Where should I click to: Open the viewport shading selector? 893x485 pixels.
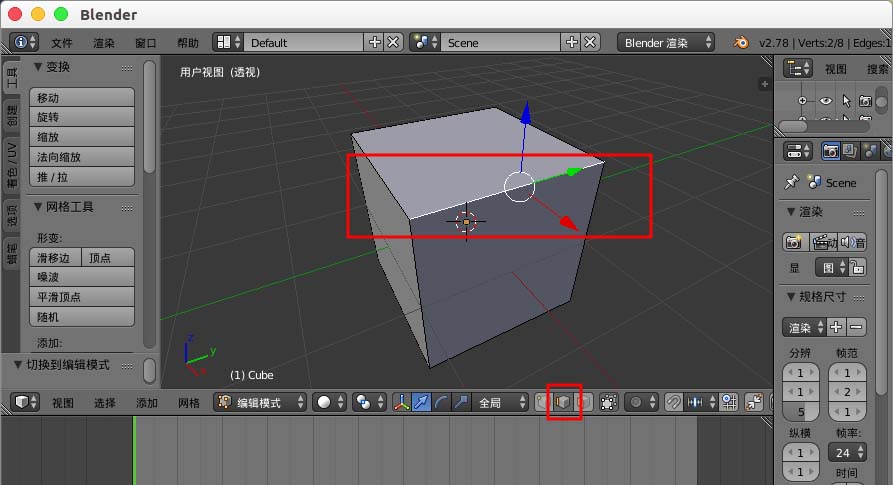[x=329, y=402]
